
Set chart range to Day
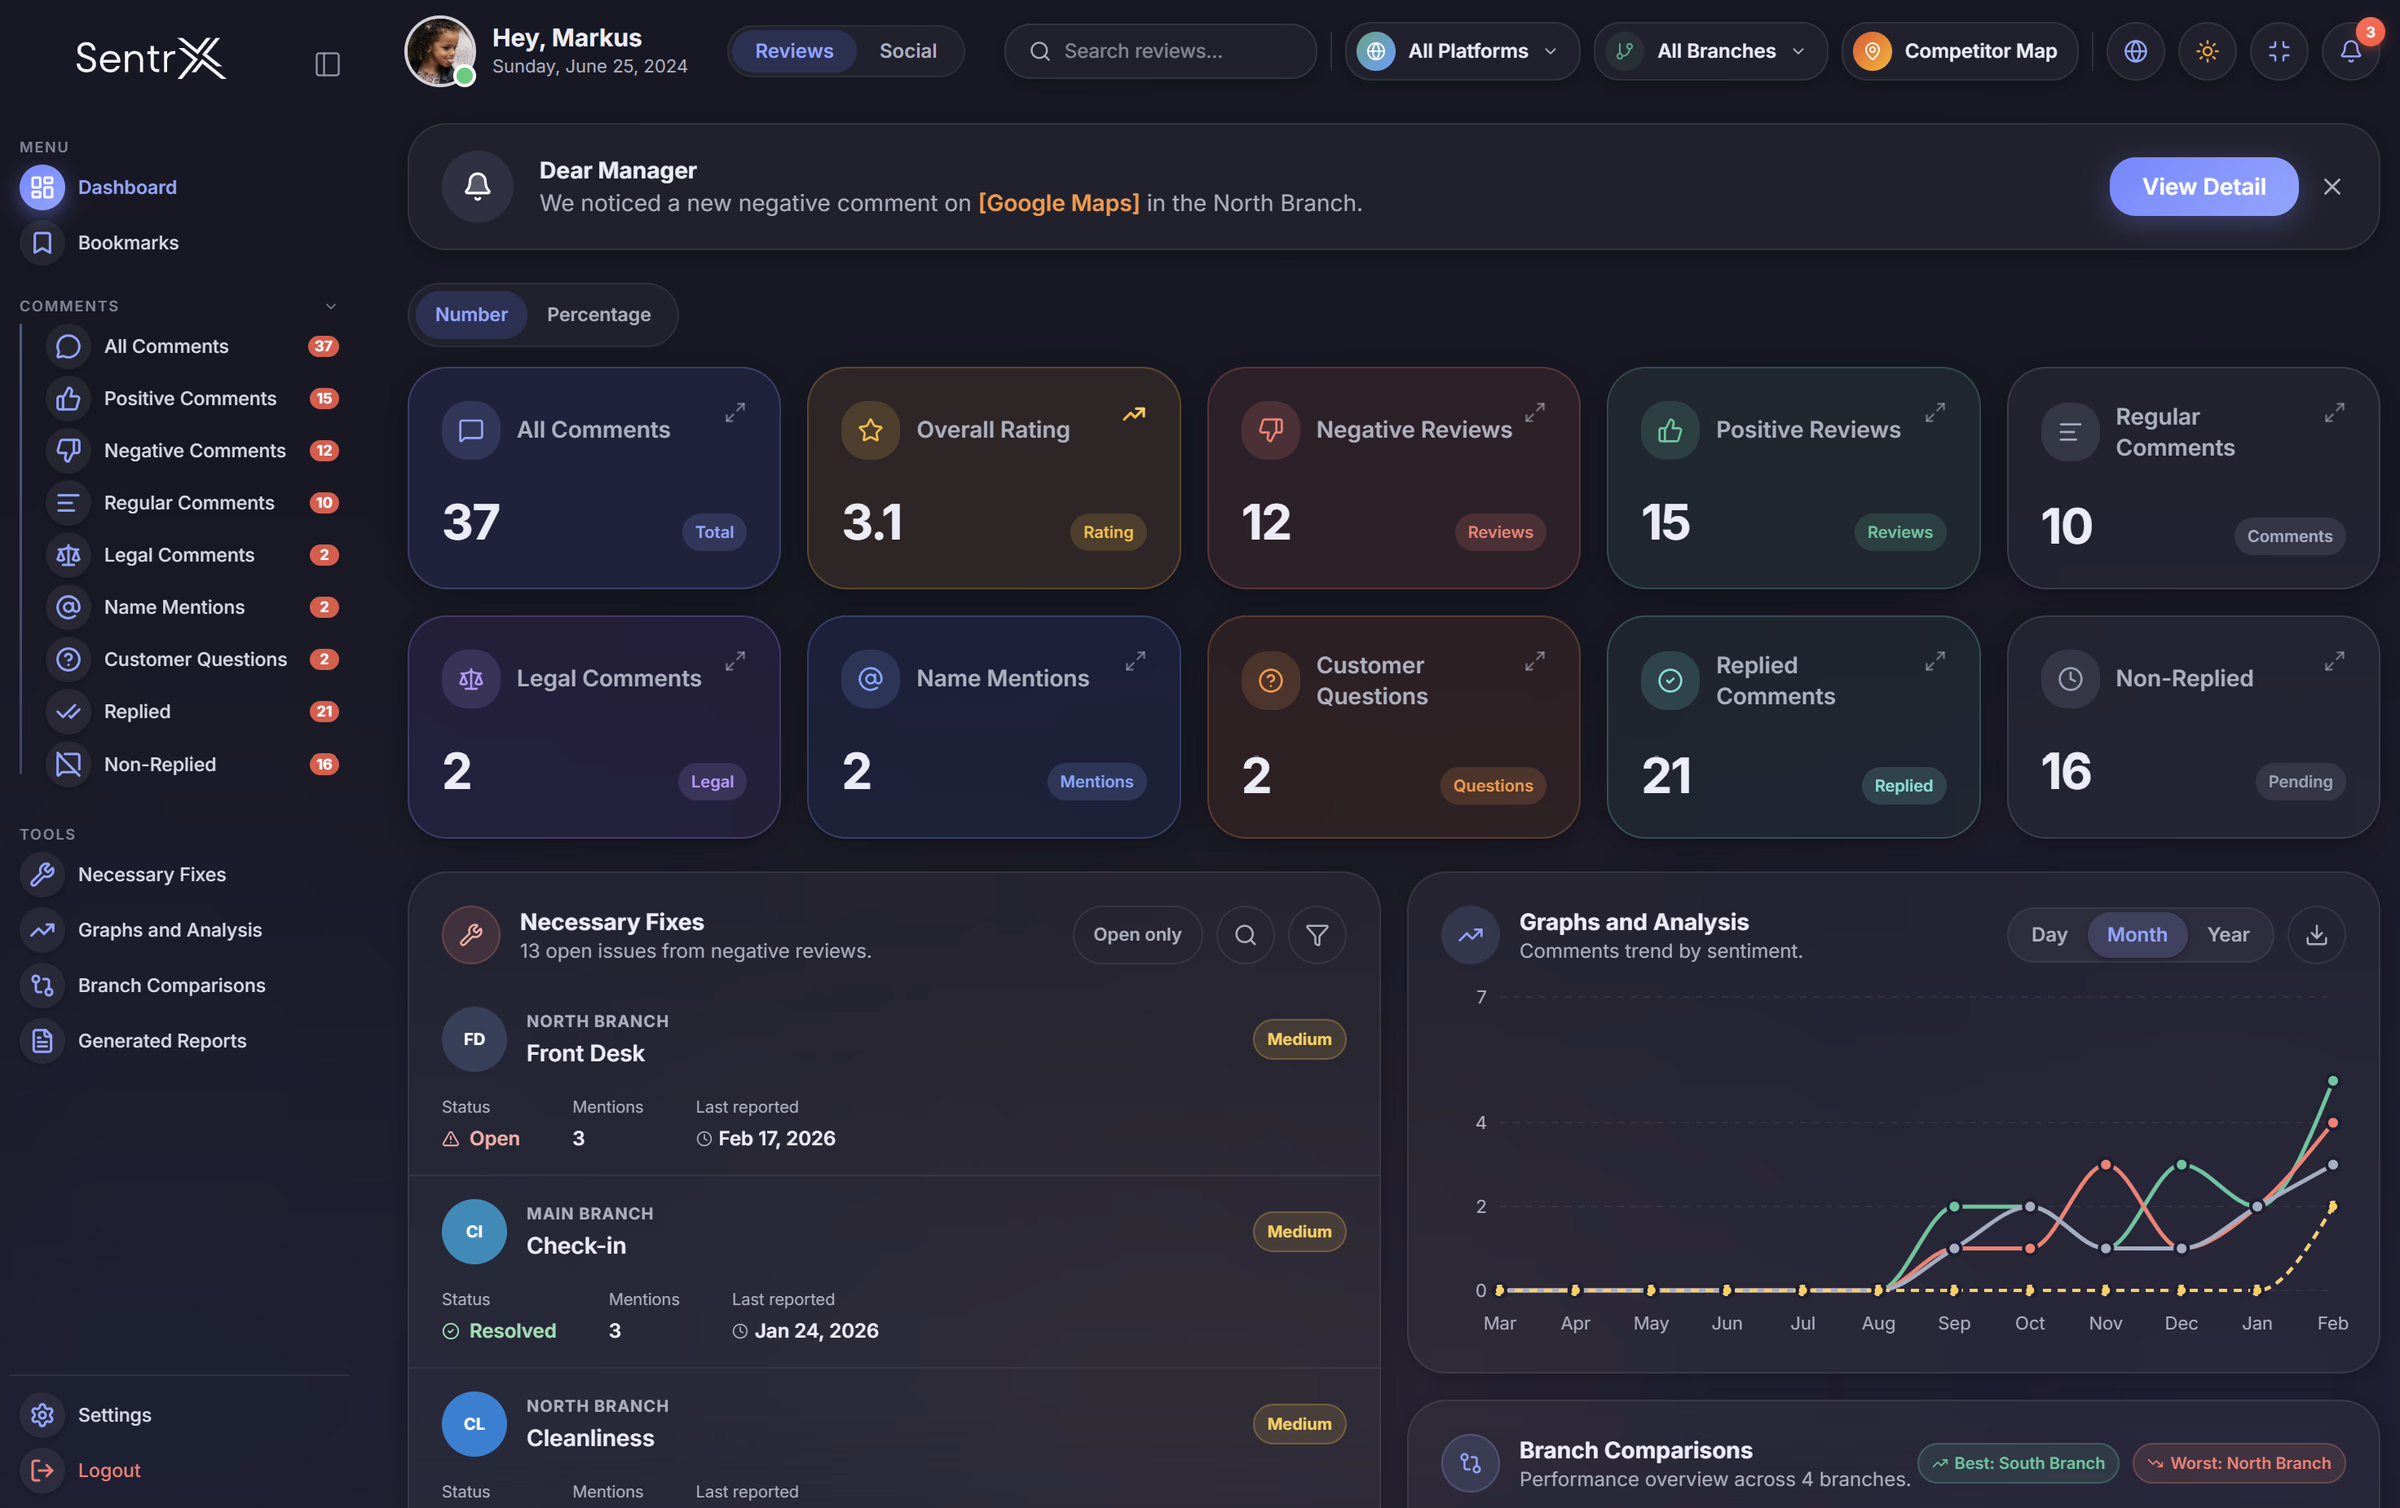[2048, 934]
